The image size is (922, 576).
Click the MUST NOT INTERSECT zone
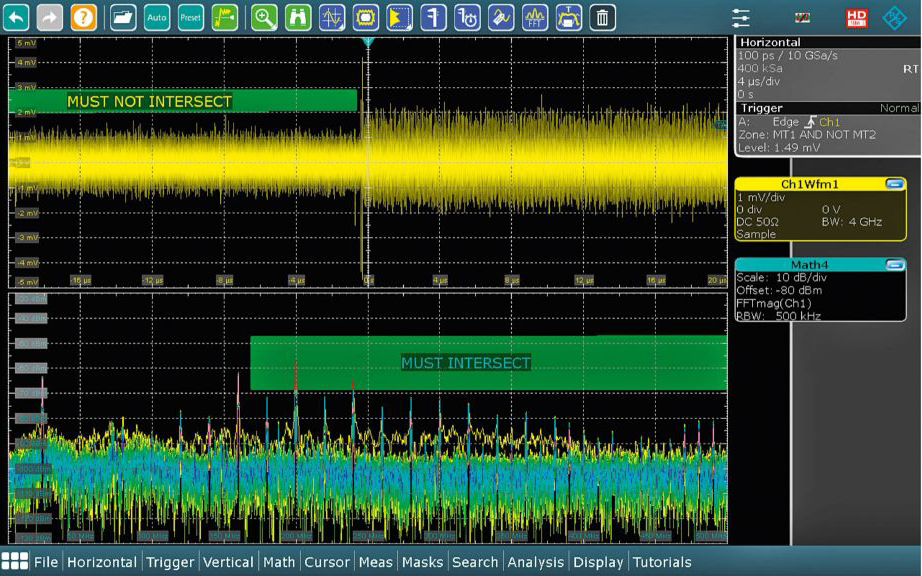(x=182, y=101)
